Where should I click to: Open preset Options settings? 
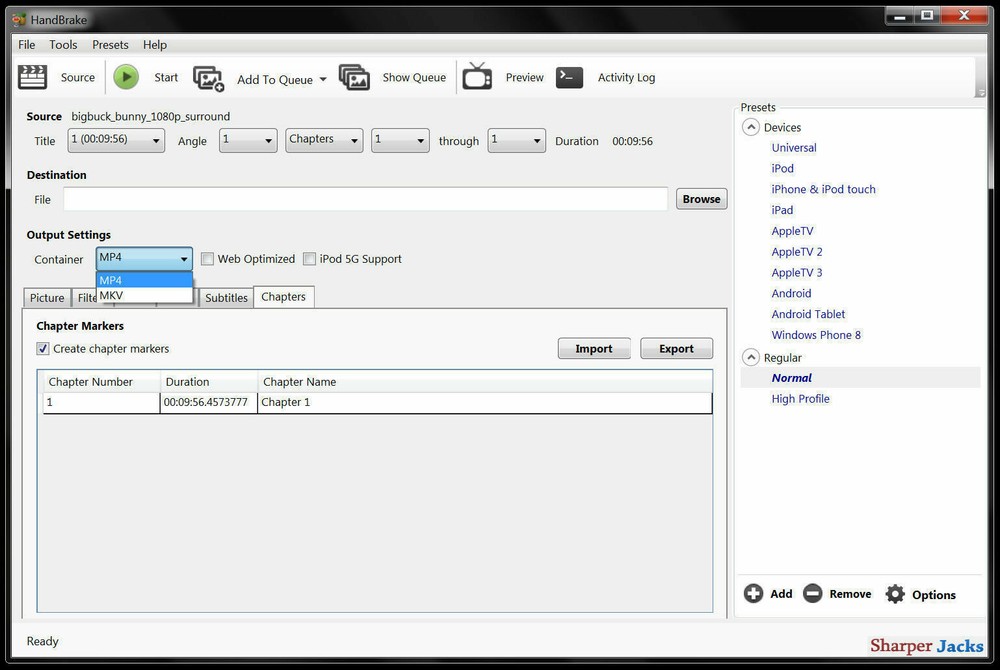click(922, 593)
